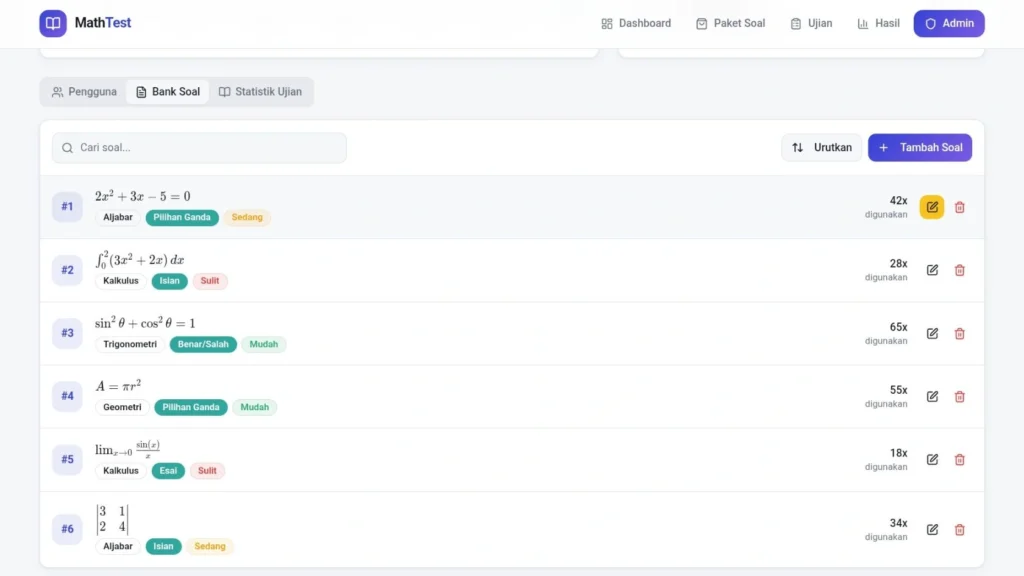Screen dimensions: 1024x576
Task: Click Aljabar tag on question #1
Action: click(x=118, y=217)
